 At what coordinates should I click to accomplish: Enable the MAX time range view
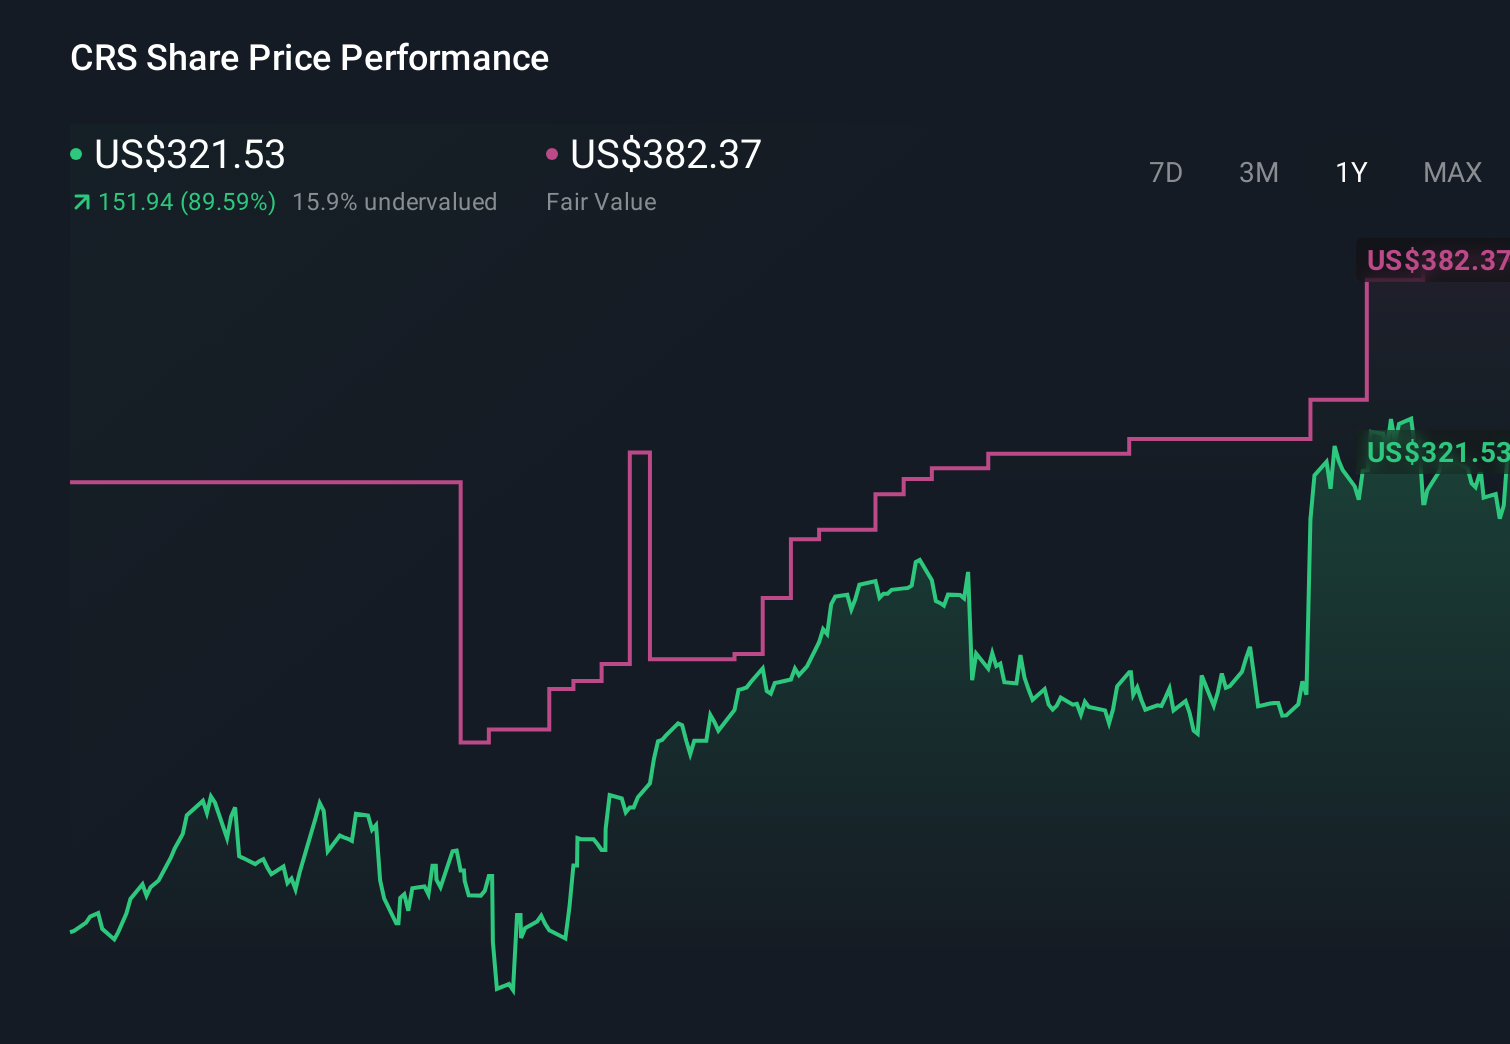click(1452, 172)
